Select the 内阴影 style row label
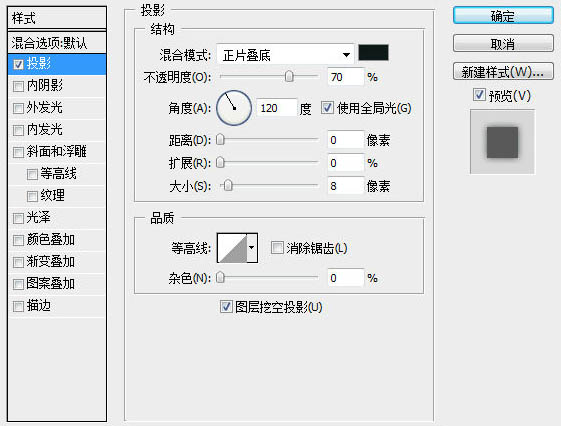Viewport: 561px width, 426px height. 45,85
